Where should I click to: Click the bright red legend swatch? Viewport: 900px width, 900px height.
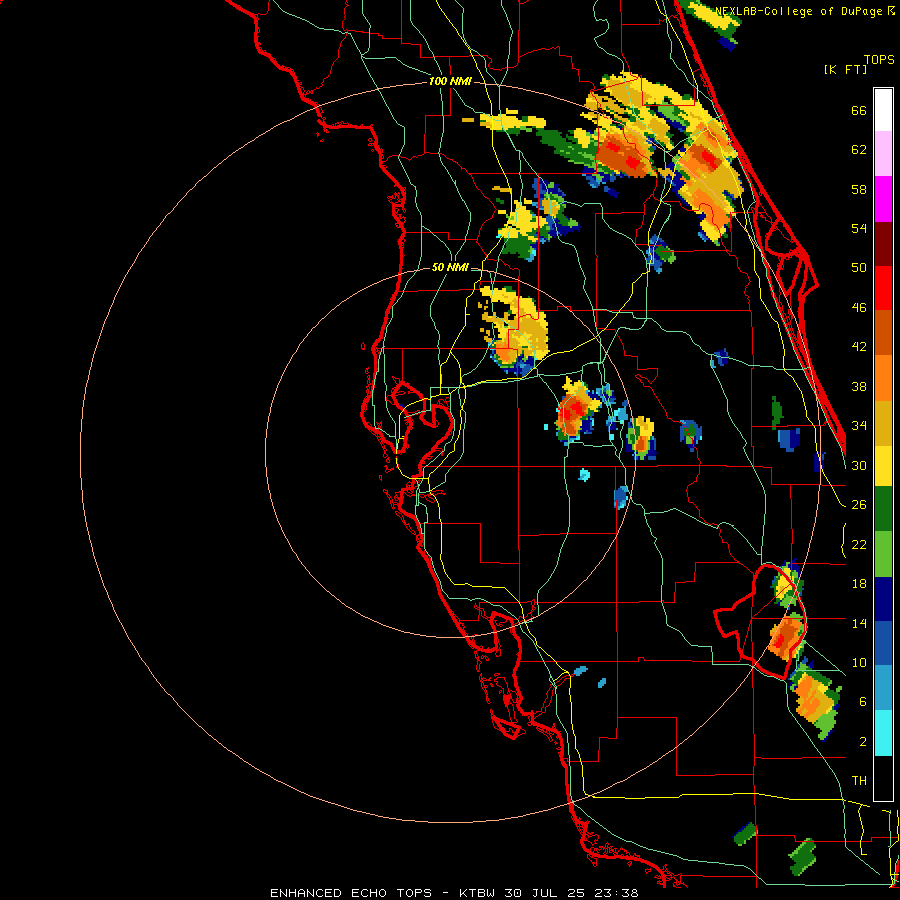point(883,288)
